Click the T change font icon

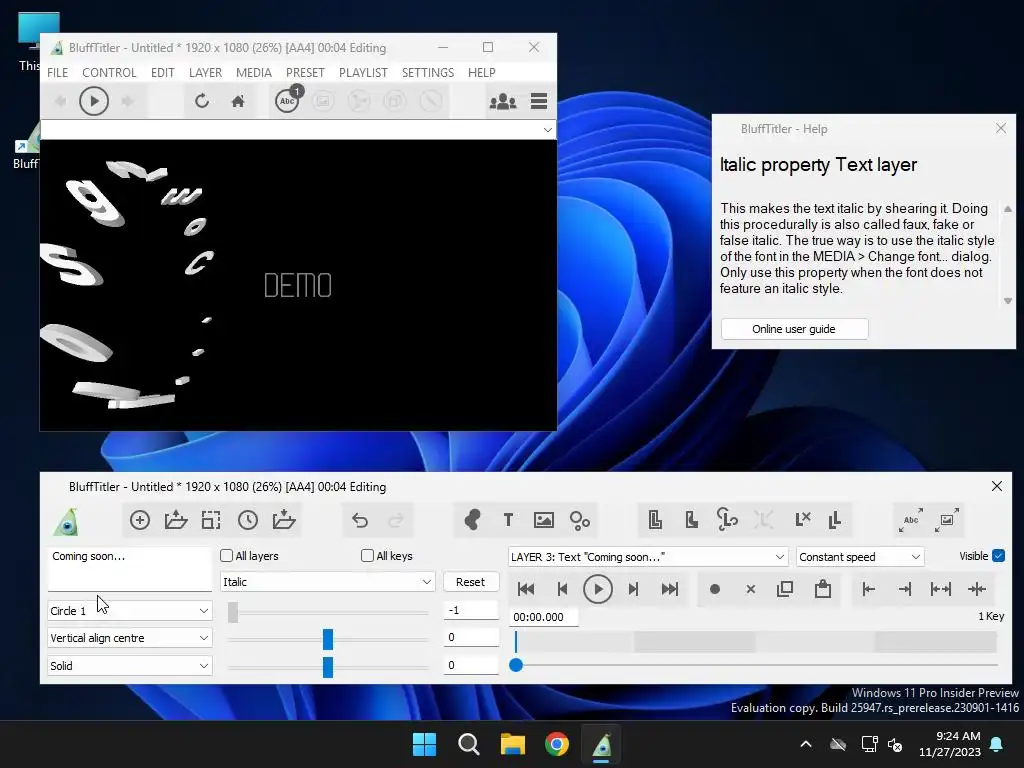pos(508,520)
